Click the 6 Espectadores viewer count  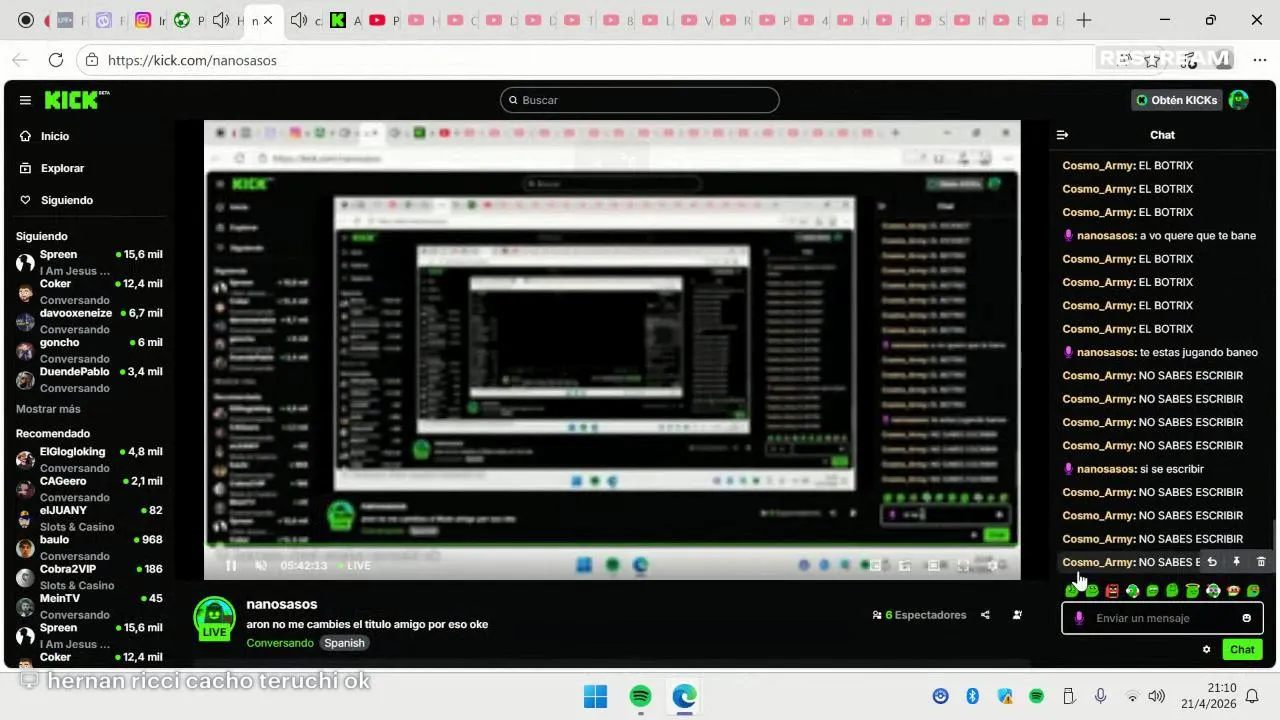[919, 615]
